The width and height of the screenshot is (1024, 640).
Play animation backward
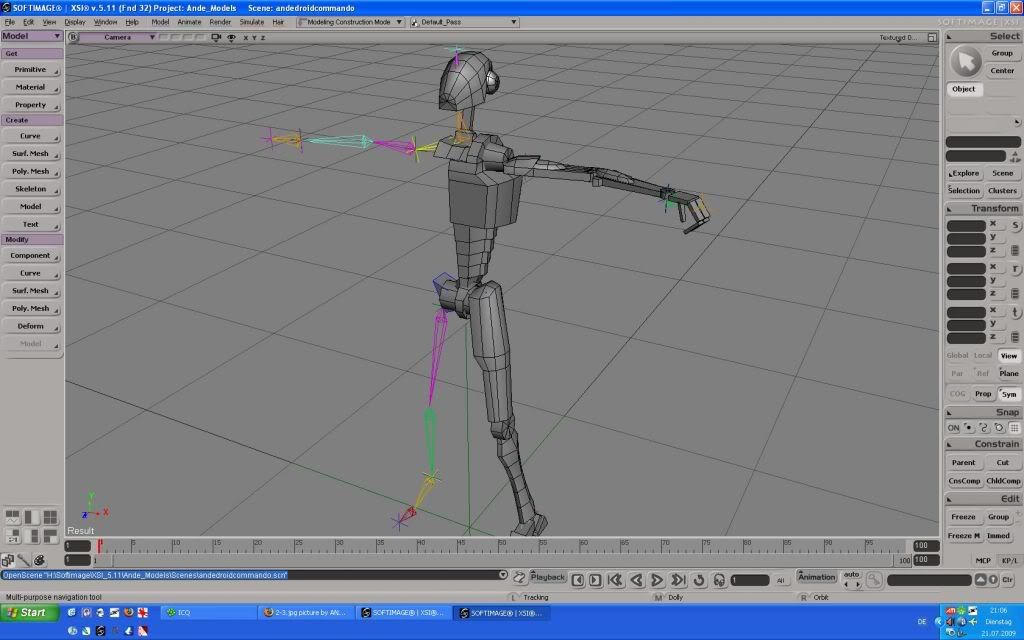pyautogui.click(x=636, y=580)
